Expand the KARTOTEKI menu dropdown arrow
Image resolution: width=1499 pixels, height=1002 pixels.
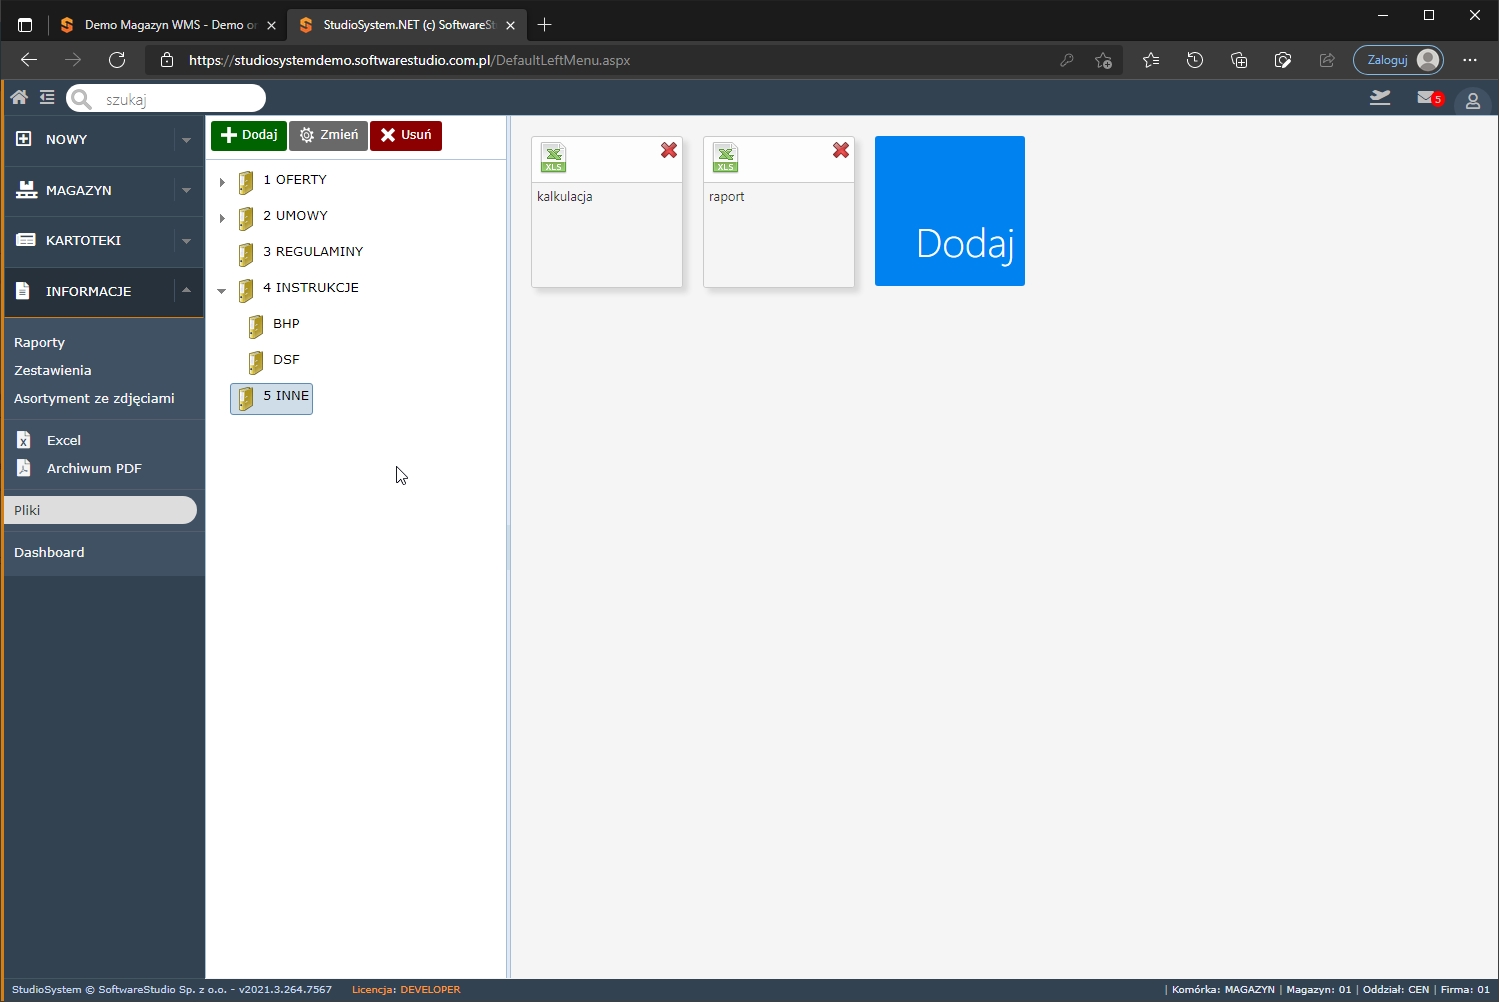click(x=186, y=241)
